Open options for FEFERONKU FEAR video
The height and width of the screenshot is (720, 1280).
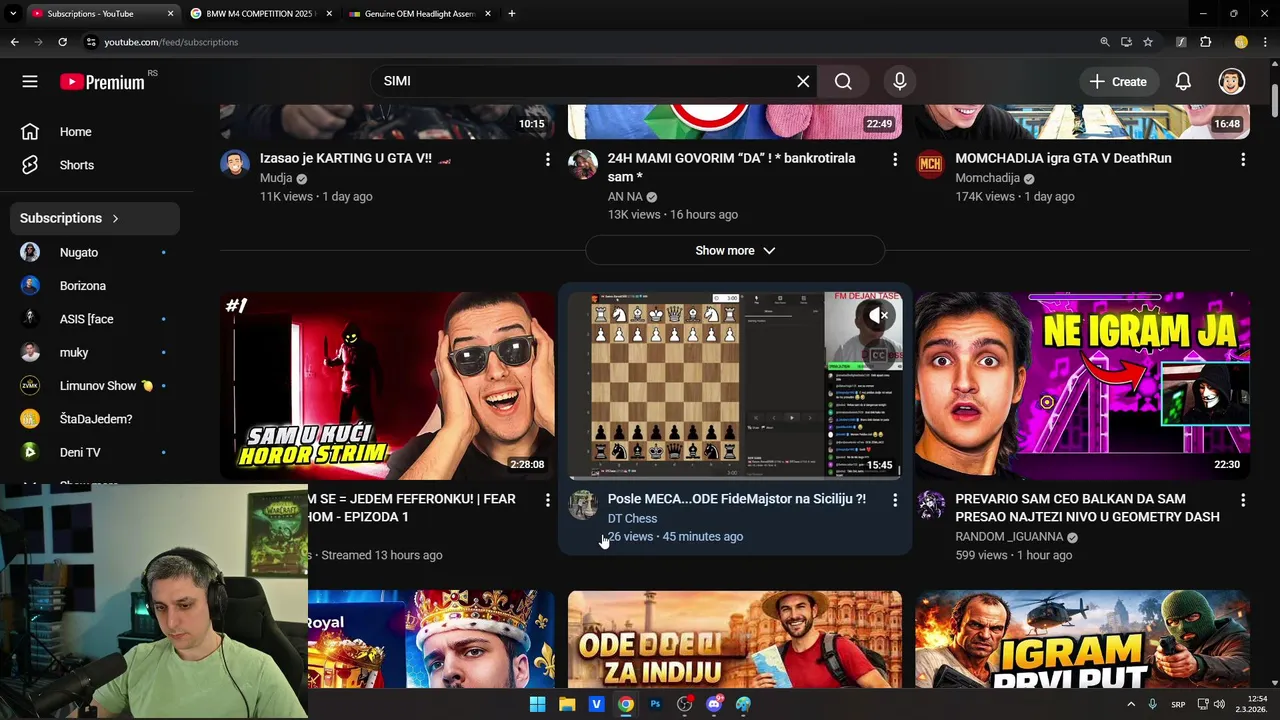[x=547, y=500]
